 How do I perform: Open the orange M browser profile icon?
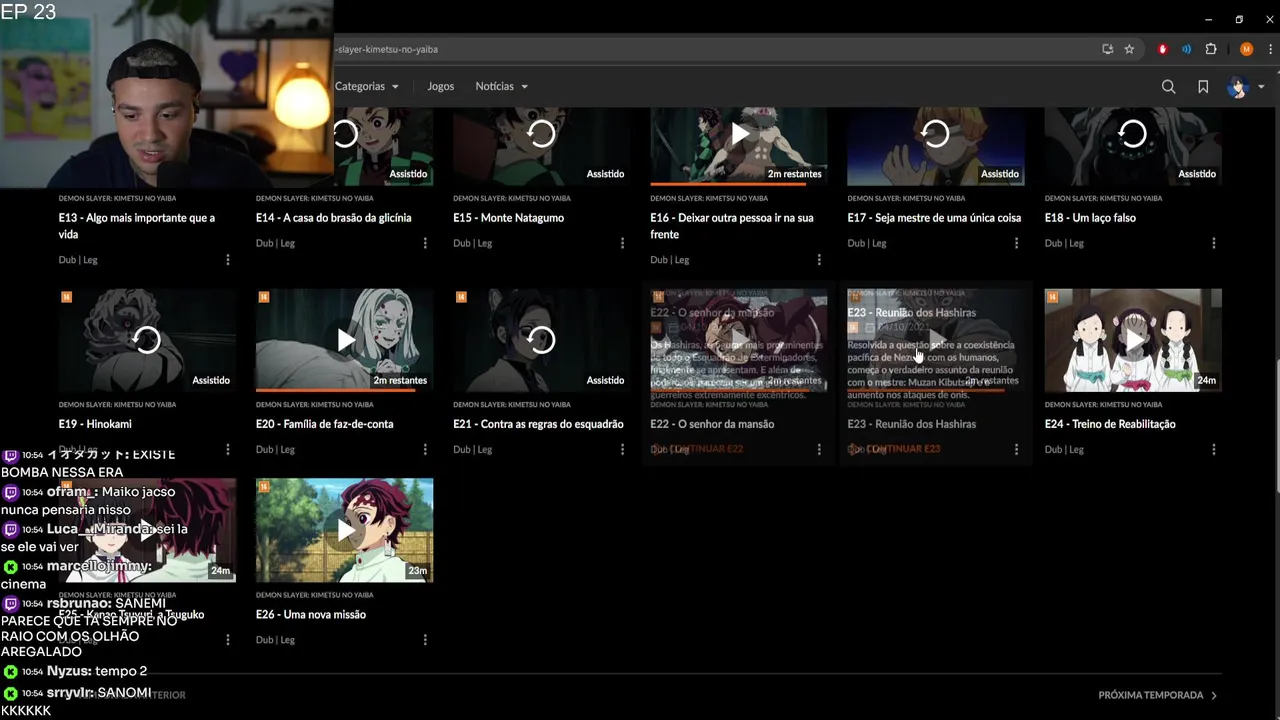coord(1246,49)
